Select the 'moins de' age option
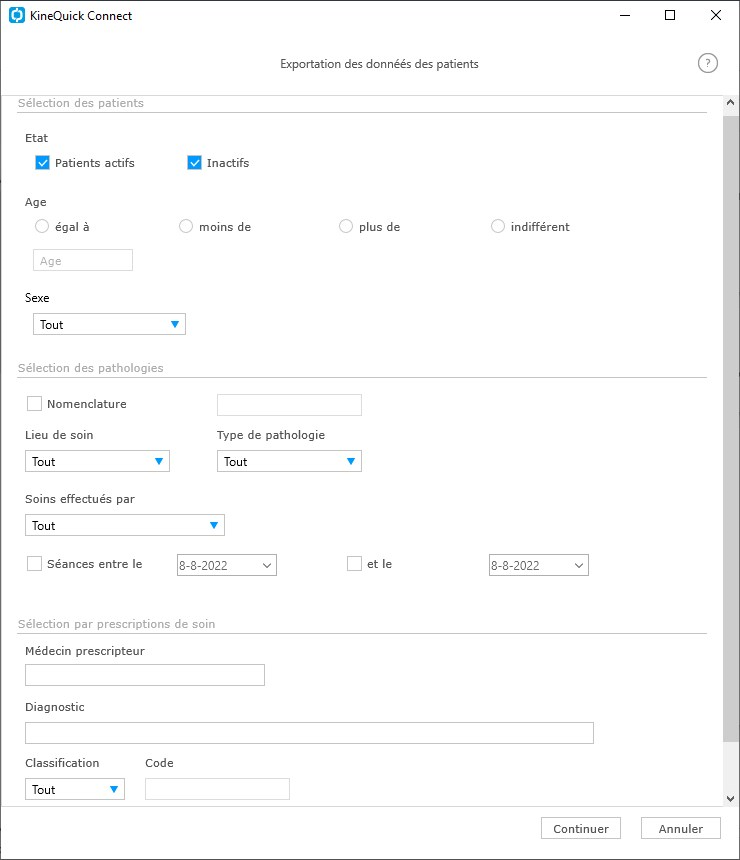Screen dimensions: 740x860 point(186,227)
